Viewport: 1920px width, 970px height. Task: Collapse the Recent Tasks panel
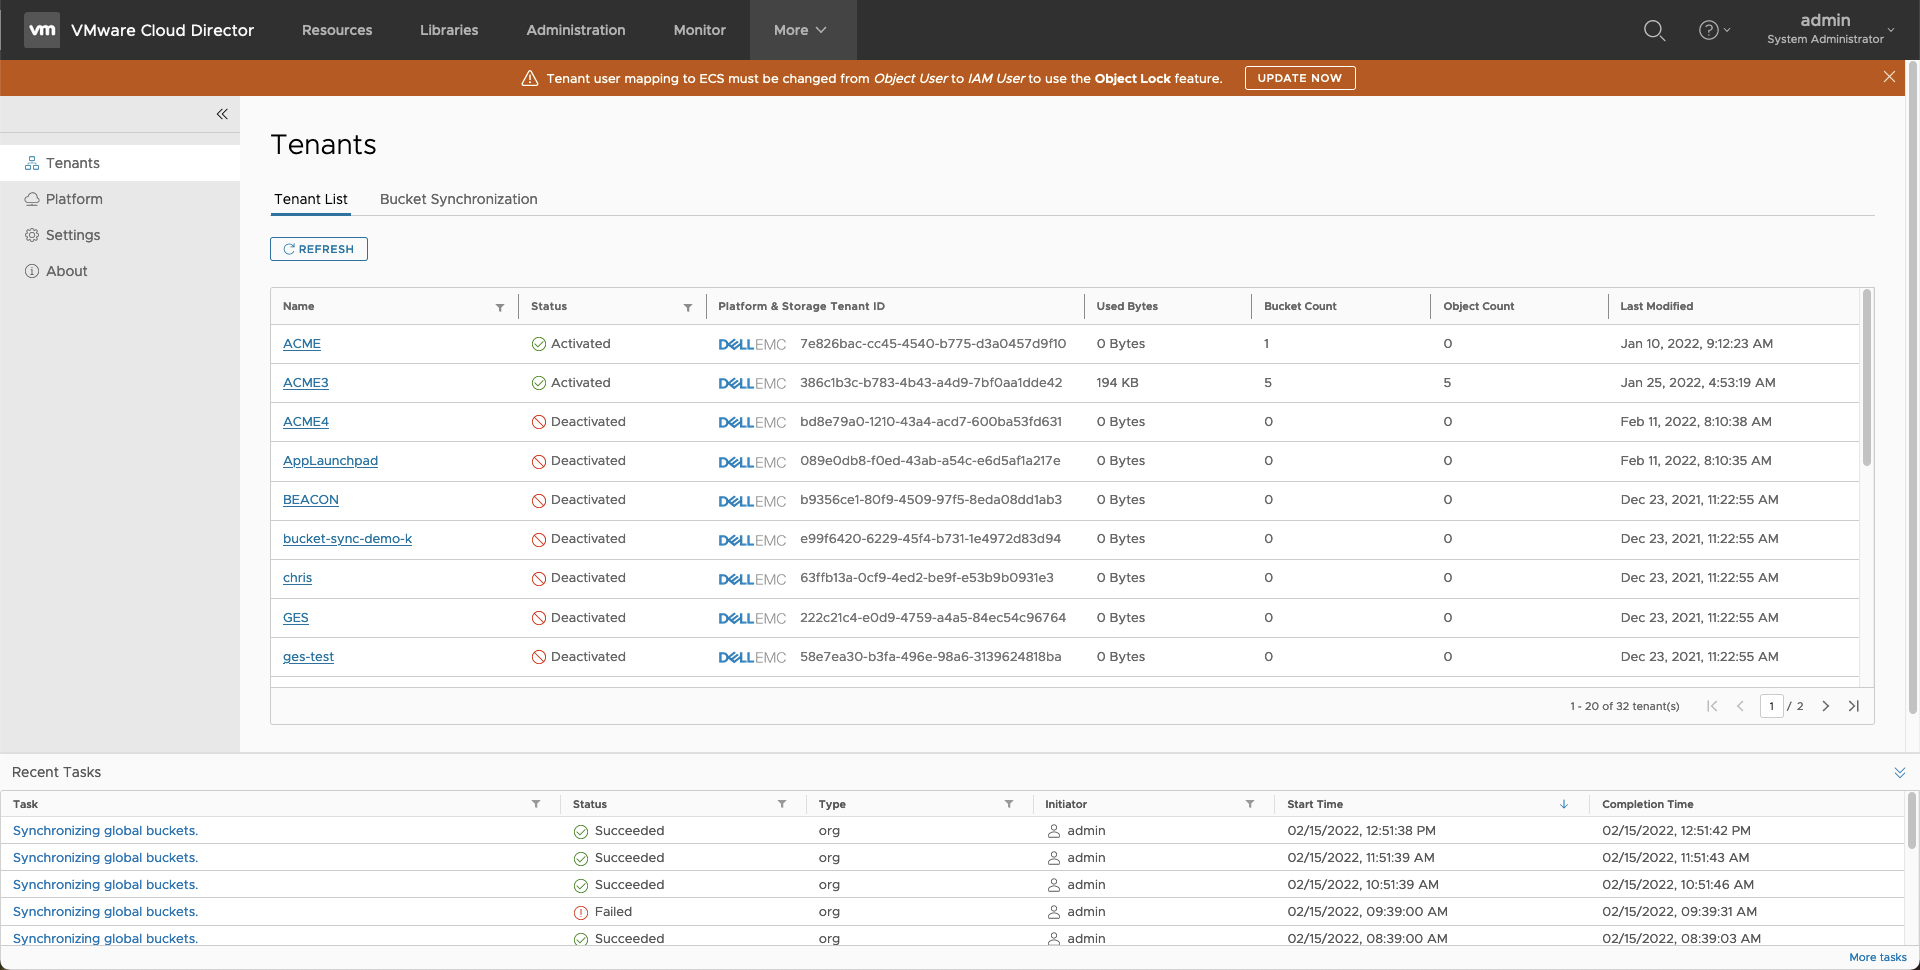(x=1899, y=772)
